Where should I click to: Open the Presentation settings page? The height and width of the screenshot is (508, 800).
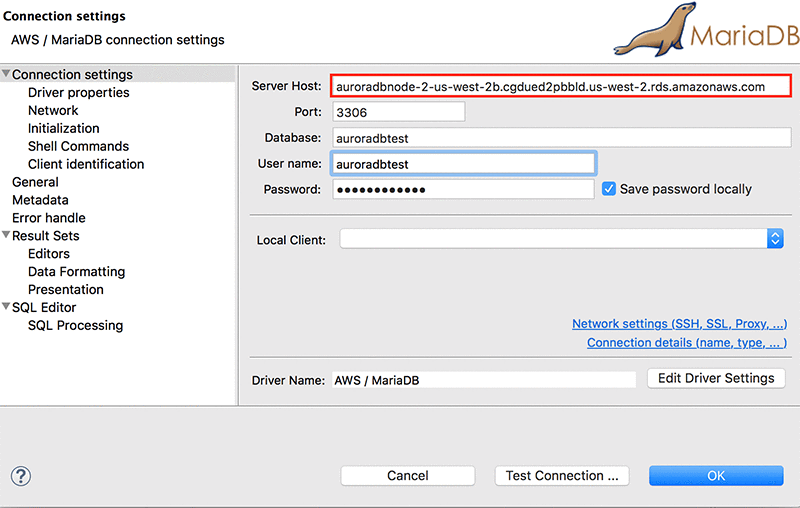point(66,289)
